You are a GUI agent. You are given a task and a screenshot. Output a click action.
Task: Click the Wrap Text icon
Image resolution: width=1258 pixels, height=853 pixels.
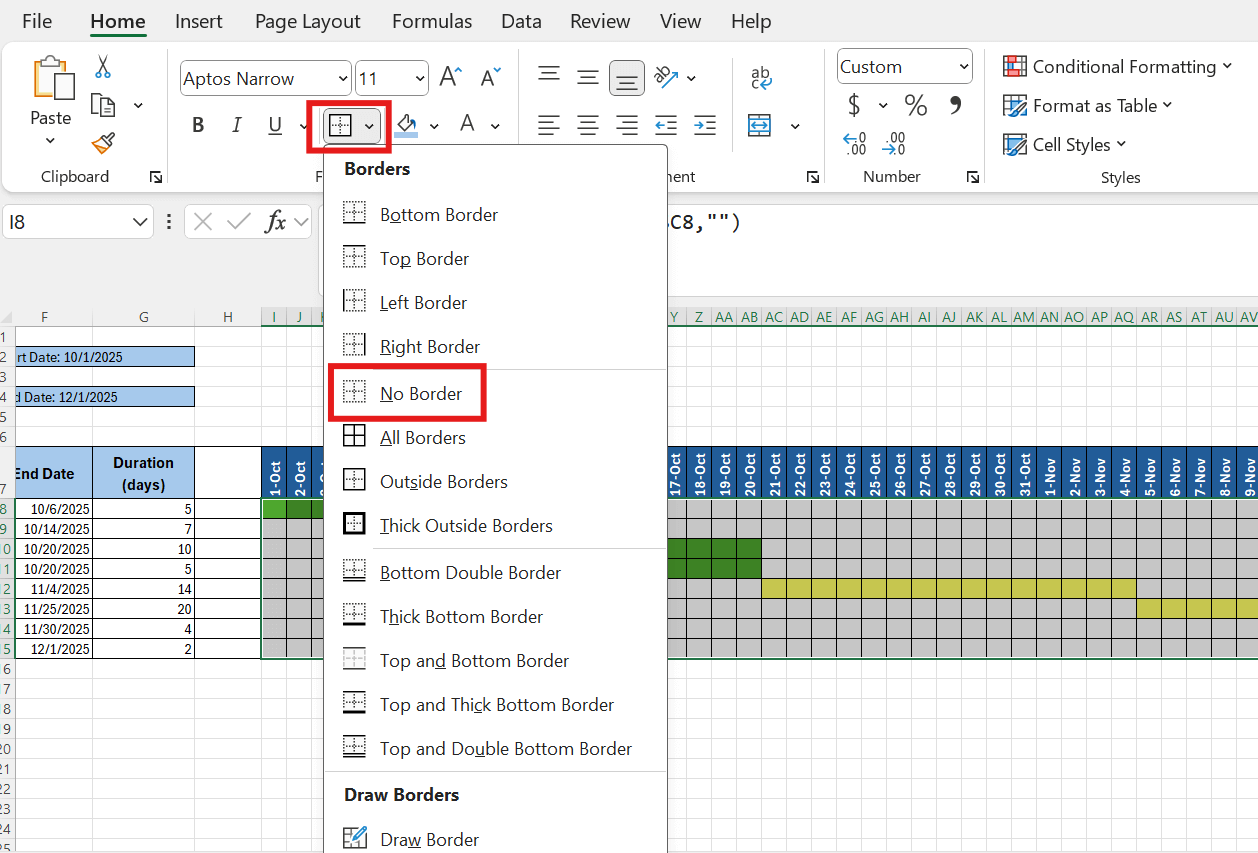pos(761,77)
